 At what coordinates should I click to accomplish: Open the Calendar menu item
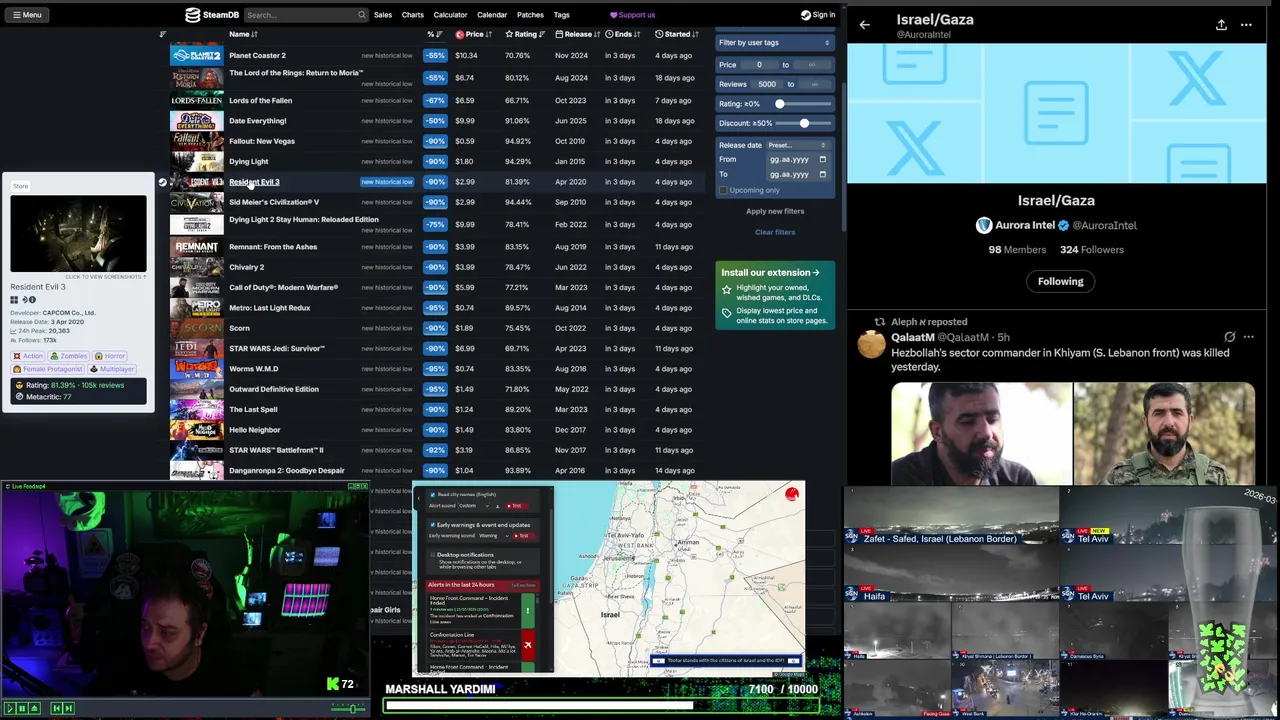click(x=492, y=15)
